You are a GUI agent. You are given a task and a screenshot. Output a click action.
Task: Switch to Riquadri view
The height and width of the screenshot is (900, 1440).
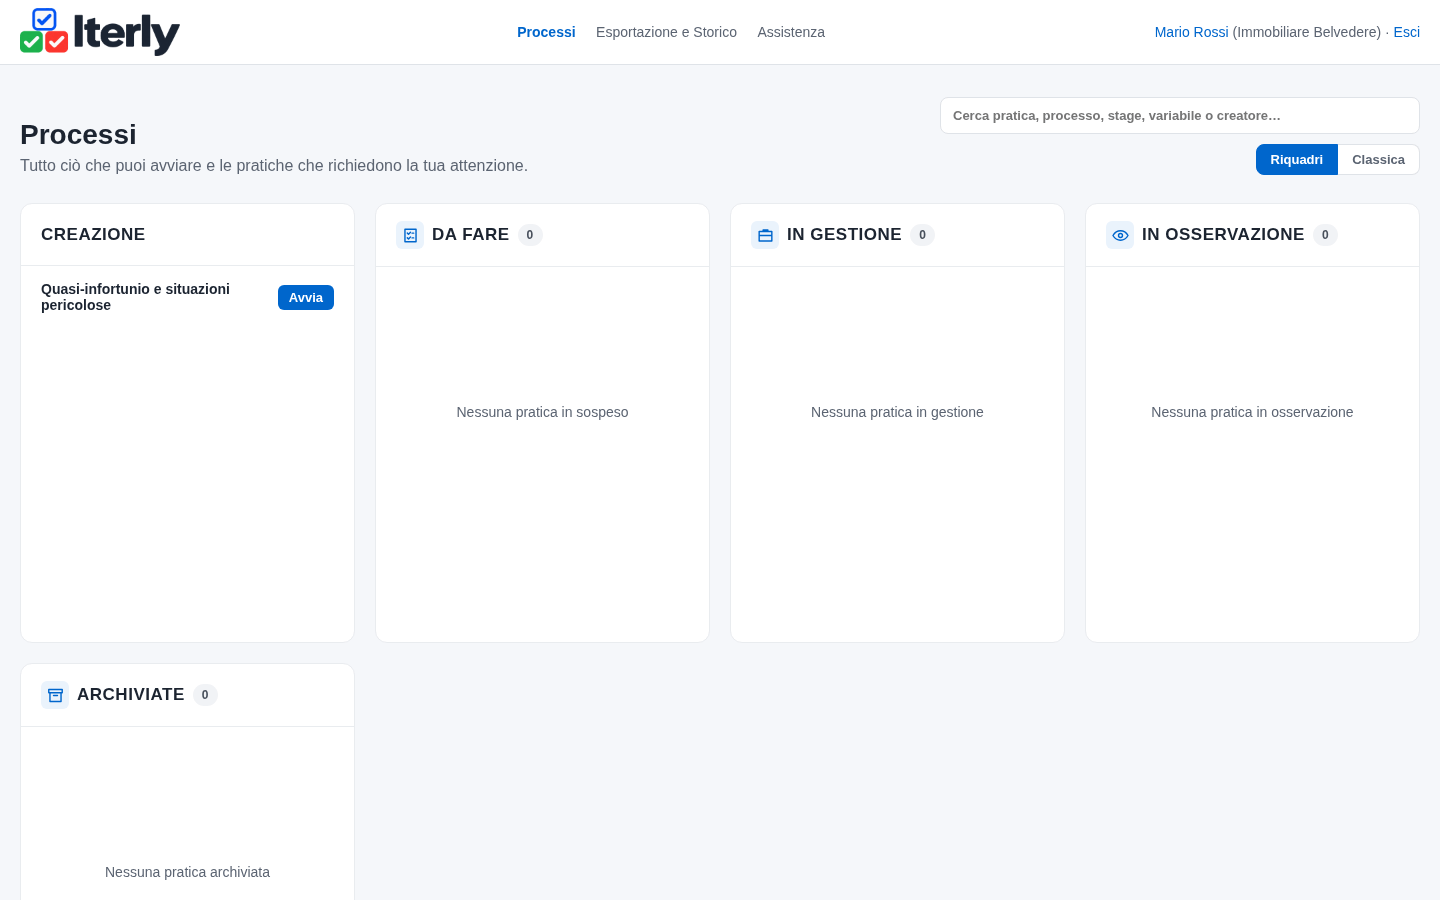pyautogui.click(x=1296, y=160)
